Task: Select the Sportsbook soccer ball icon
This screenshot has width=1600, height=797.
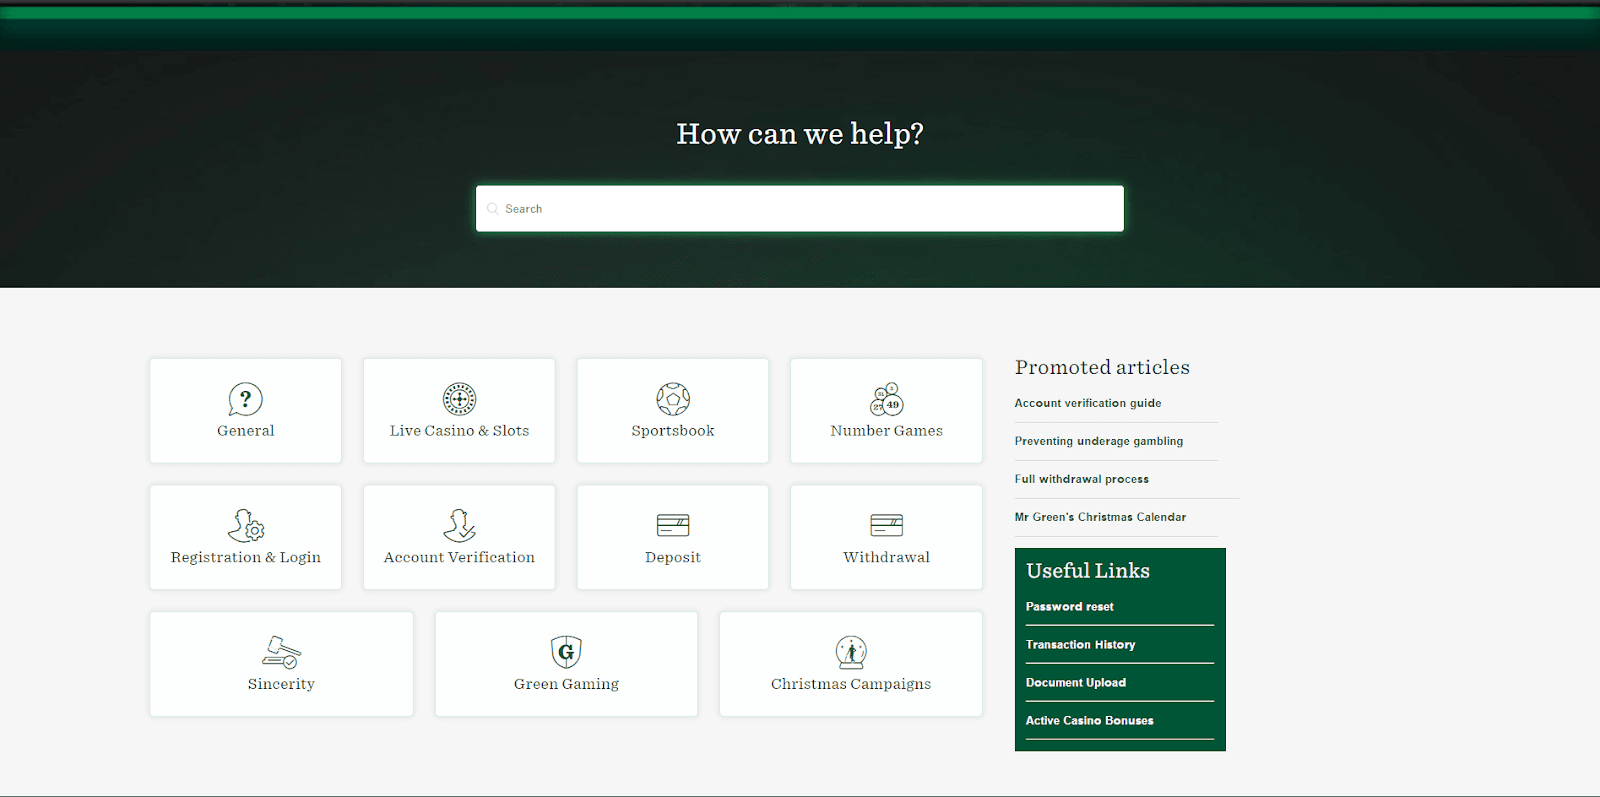Action: [x=673, y=399]
